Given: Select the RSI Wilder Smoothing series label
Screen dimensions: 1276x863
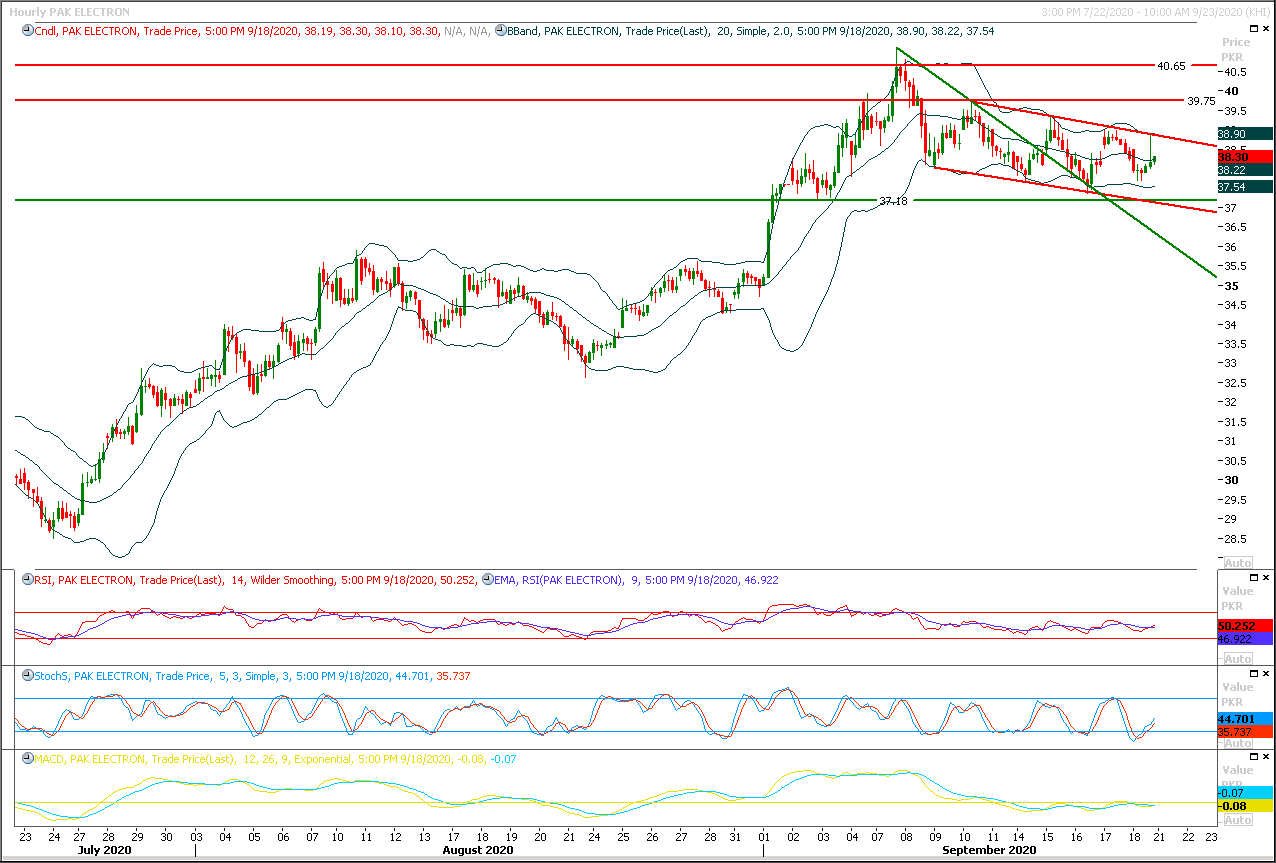Looking at the screenshot, I should (256, 579).
